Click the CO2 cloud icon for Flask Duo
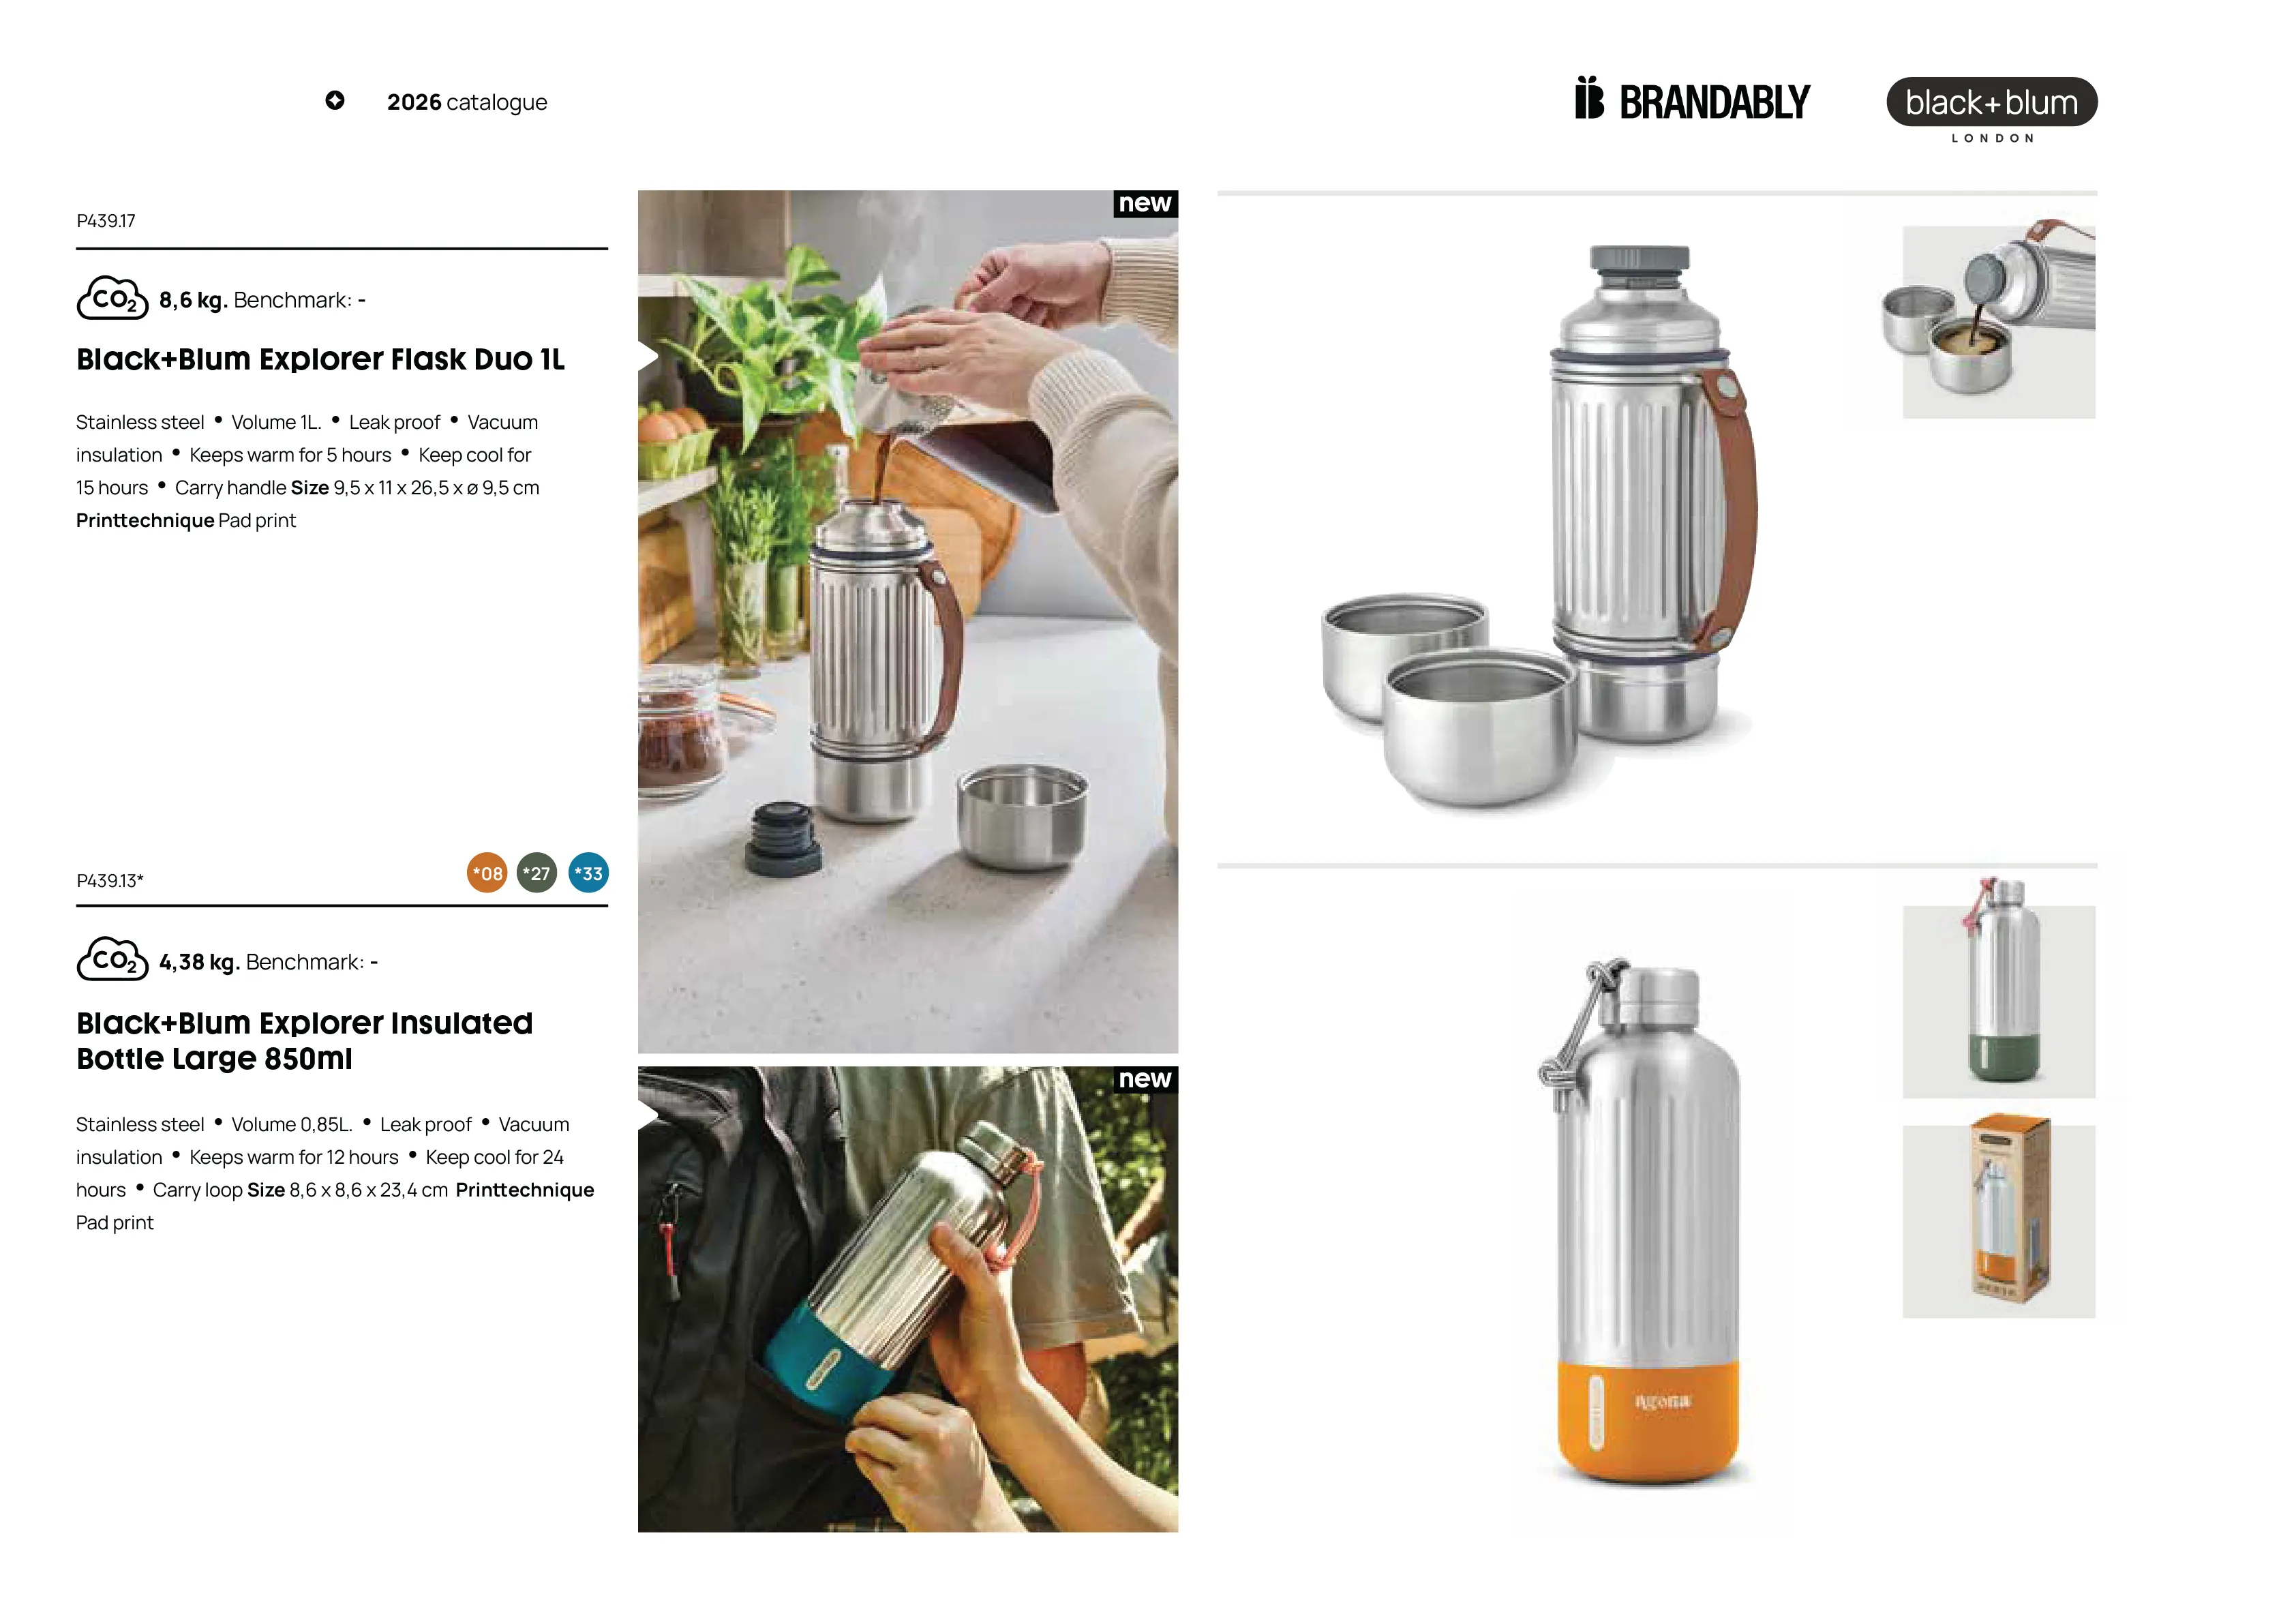2281x1624 pixels. click(x=112, y=298)
